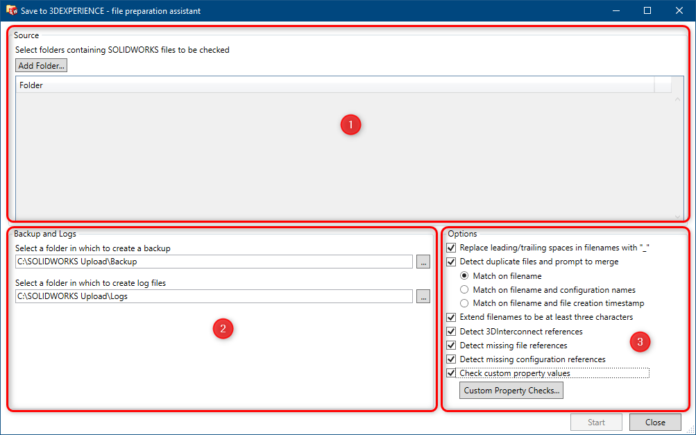Click the 'Select a folder in which to create log files' label
Image resolution: width=696 pixels, height=435 pixels.
tap(91, 283)
